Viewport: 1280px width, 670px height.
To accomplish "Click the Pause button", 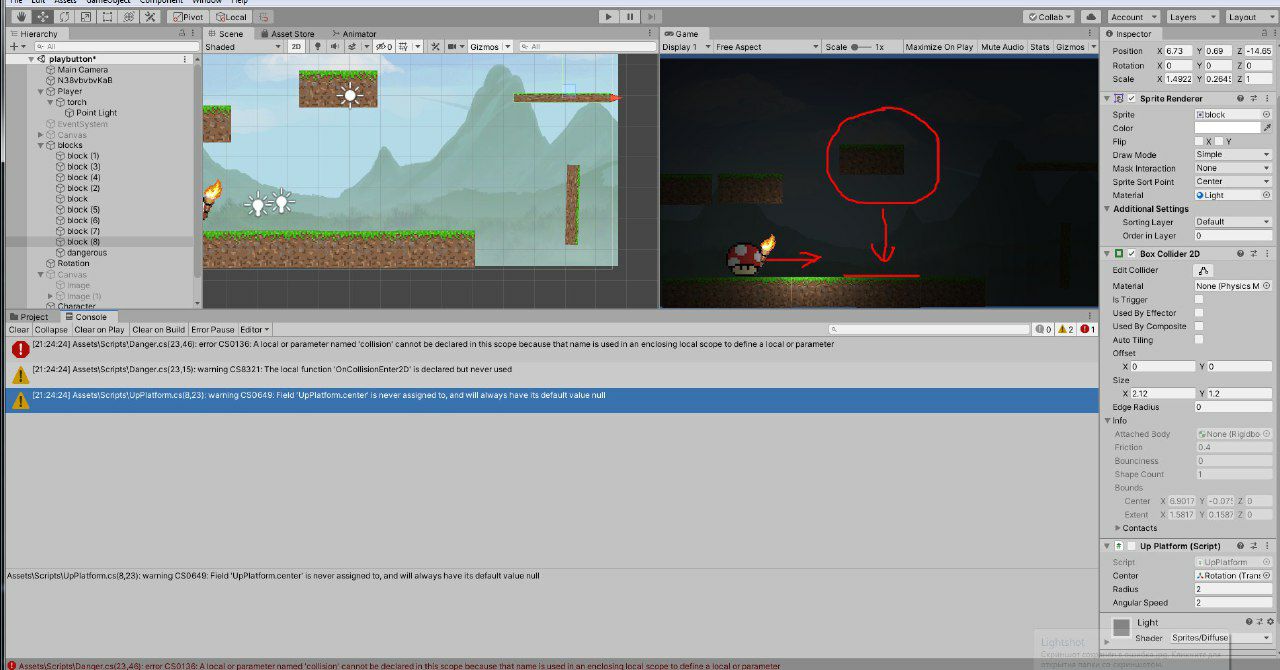I will pos(630,17).
